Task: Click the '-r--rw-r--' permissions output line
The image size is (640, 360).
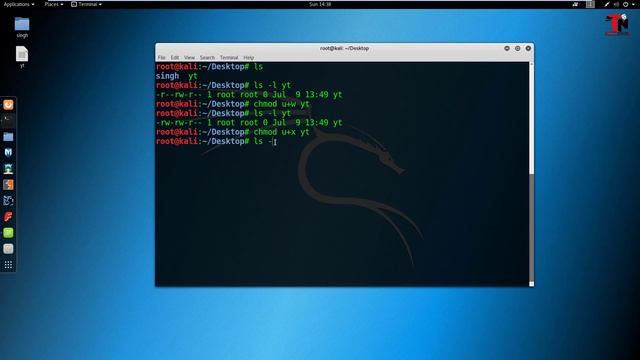Action: pos(249,95)
